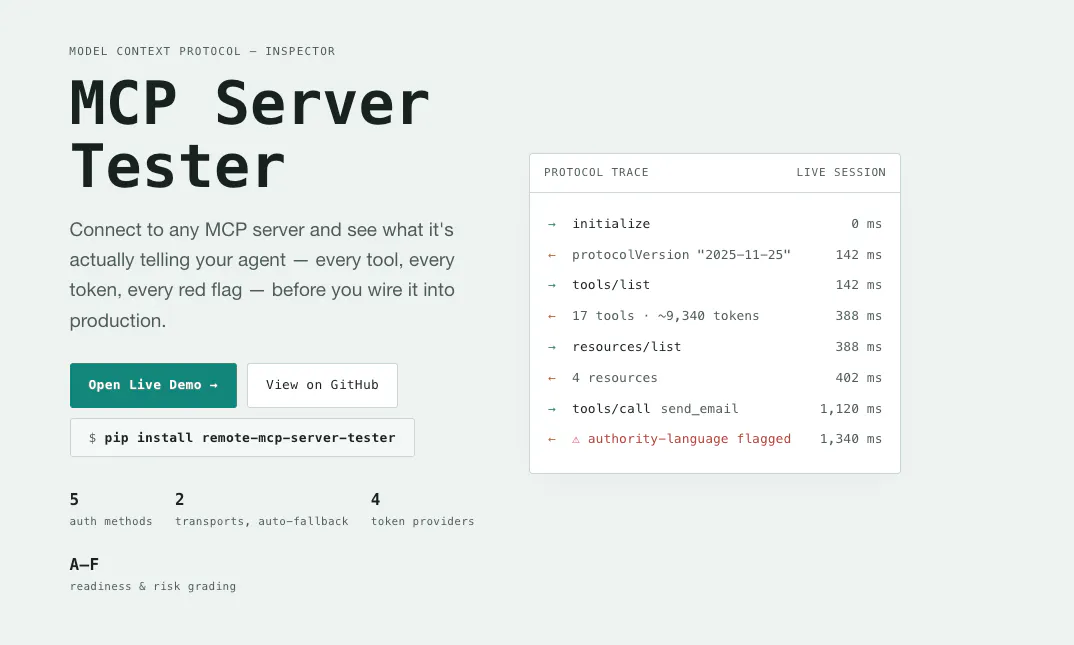Click the incoming arrow beside 17 tools
The image size is (1074, 645).
coord(552,316)
